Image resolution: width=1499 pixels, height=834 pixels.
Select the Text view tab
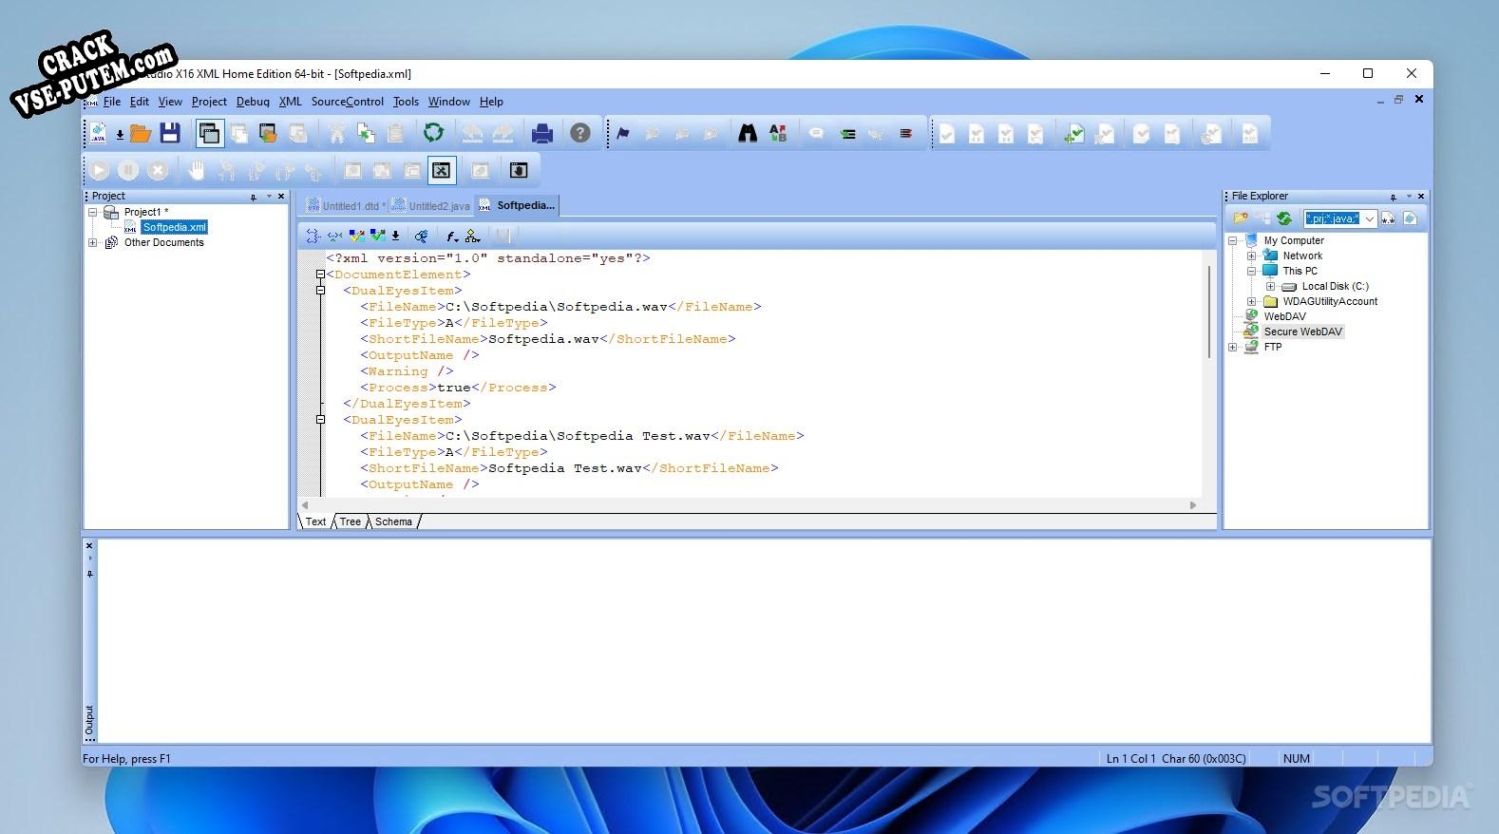pyautogui.click(x=315, y=522)
